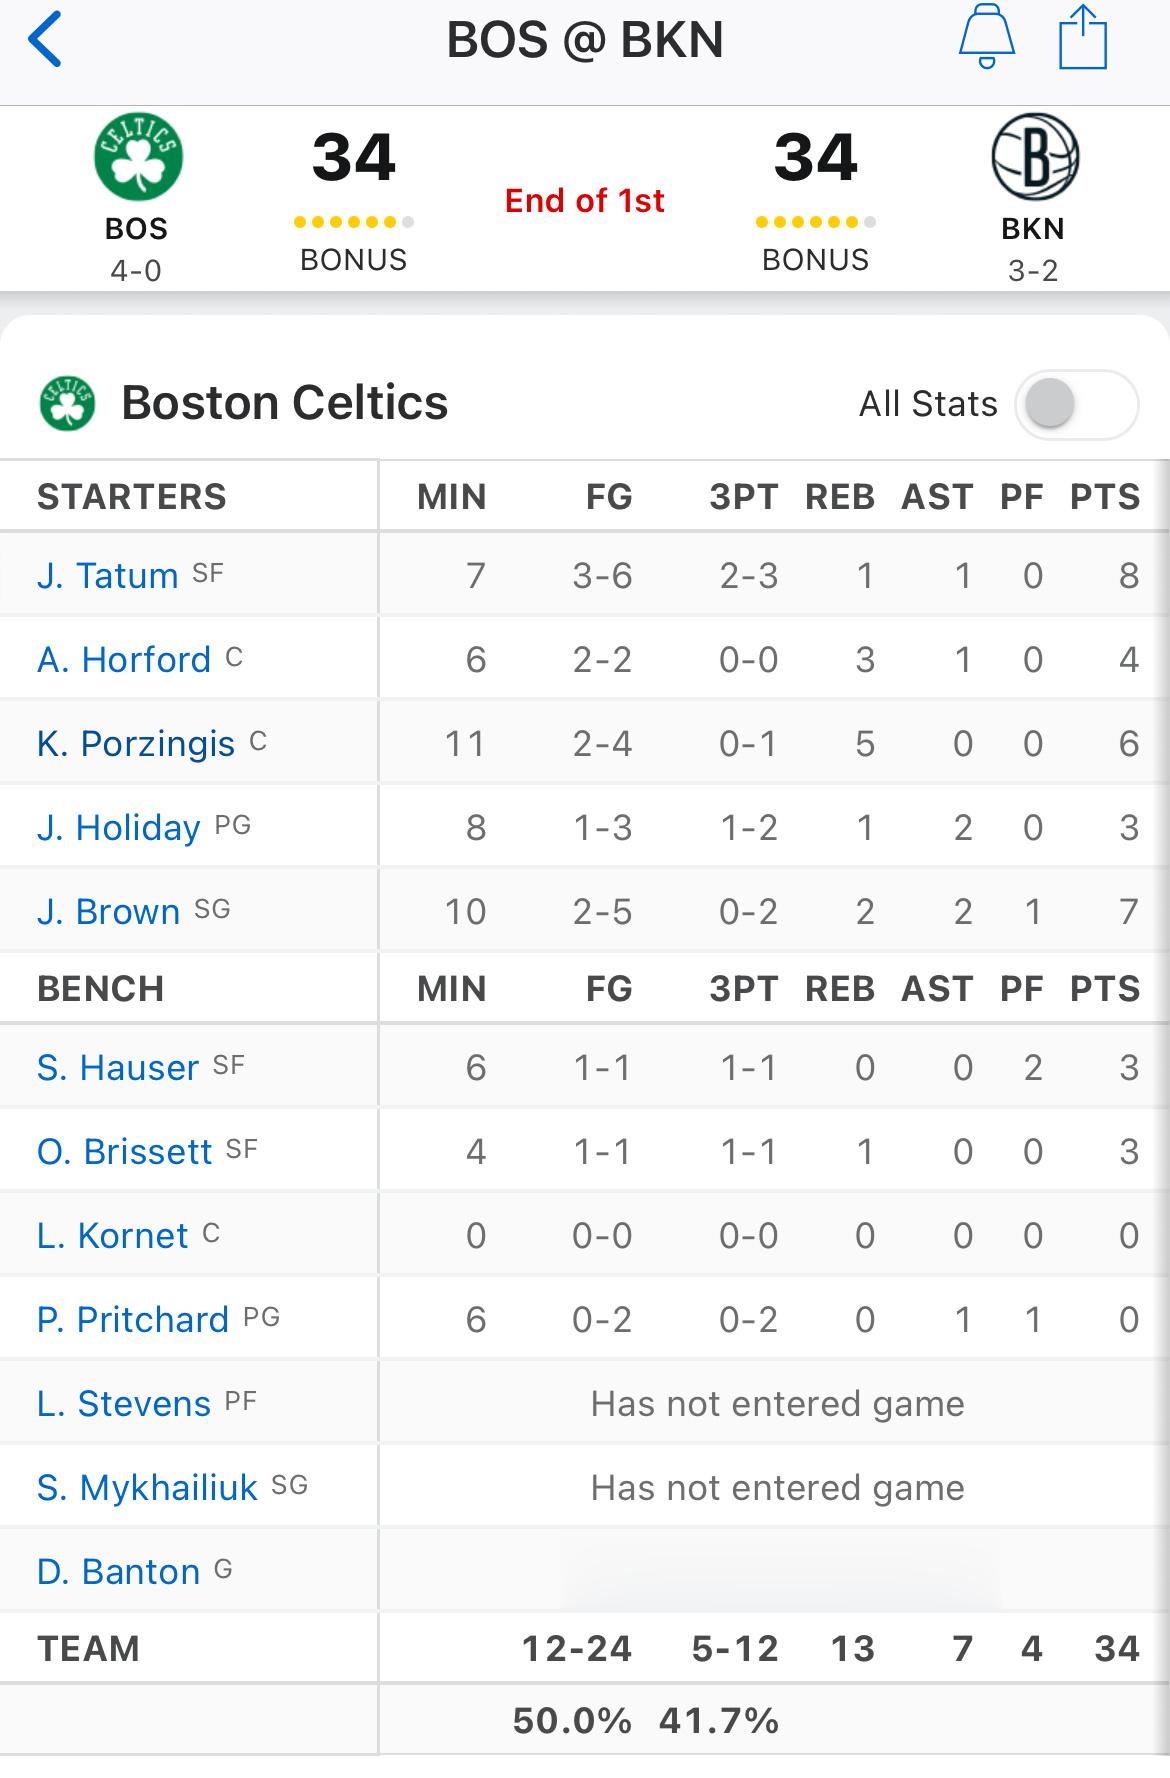Open L. Stevens' player page
The width and height of the screenshot is (1170, 1778).
click(x=124, y=1404)
